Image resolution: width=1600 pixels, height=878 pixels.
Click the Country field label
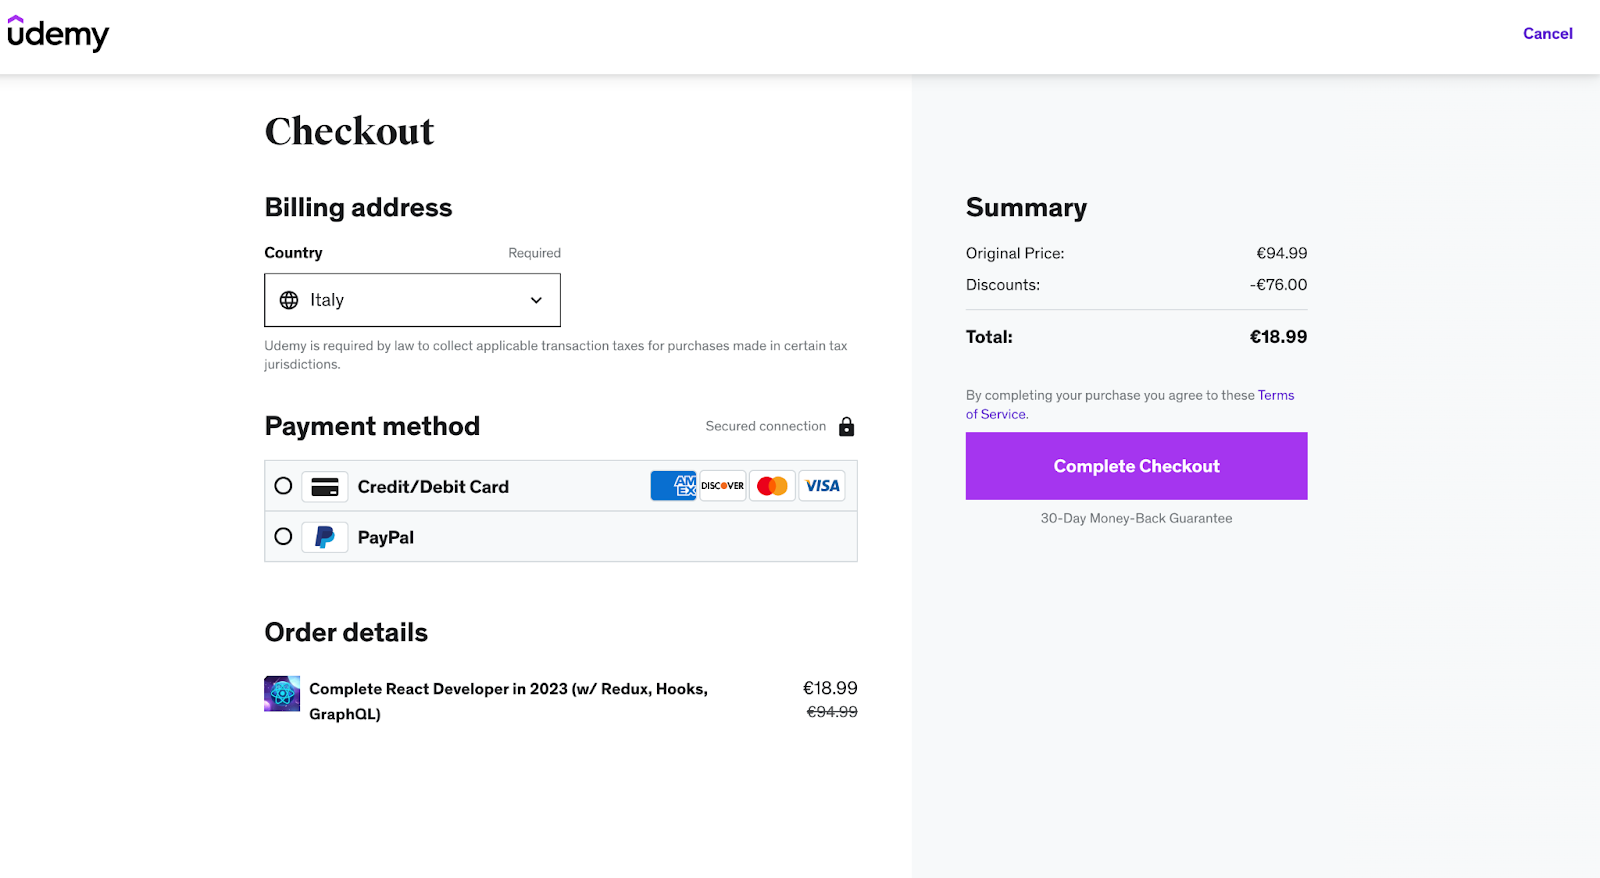pyautogui.click(x=293, y=253)
